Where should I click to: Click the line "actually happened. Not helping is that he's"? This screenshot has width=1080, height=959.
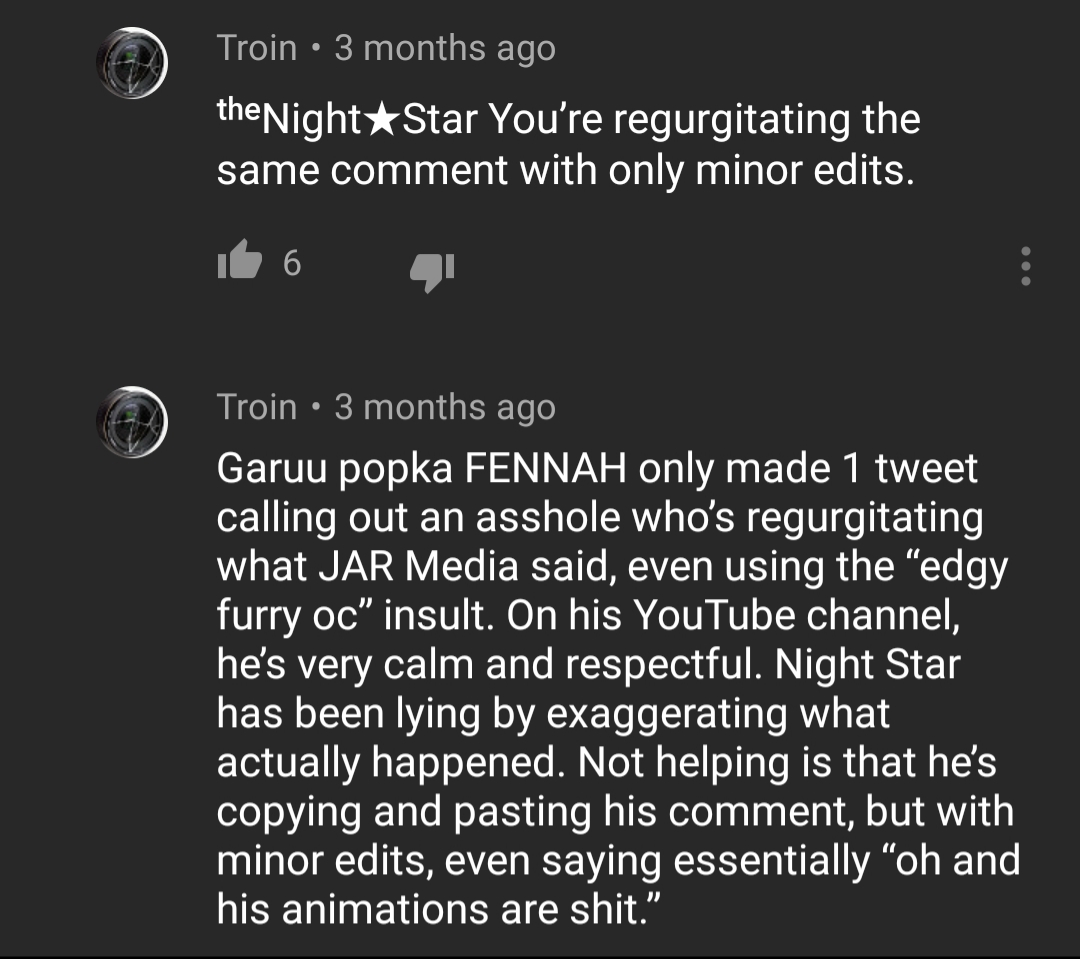[606, 762]
